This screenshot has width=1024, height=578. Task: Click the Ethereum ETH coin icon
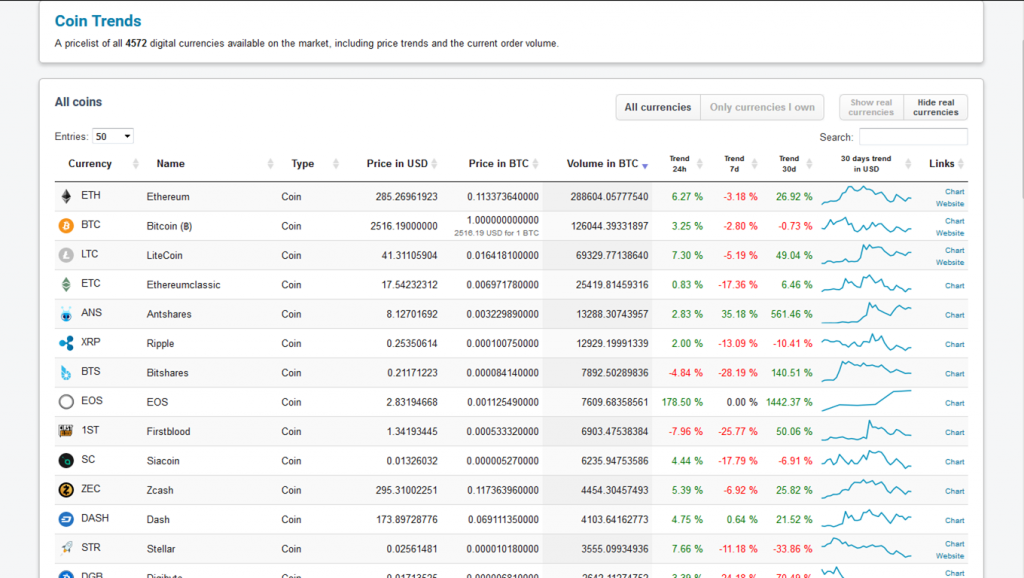(66, 196)
